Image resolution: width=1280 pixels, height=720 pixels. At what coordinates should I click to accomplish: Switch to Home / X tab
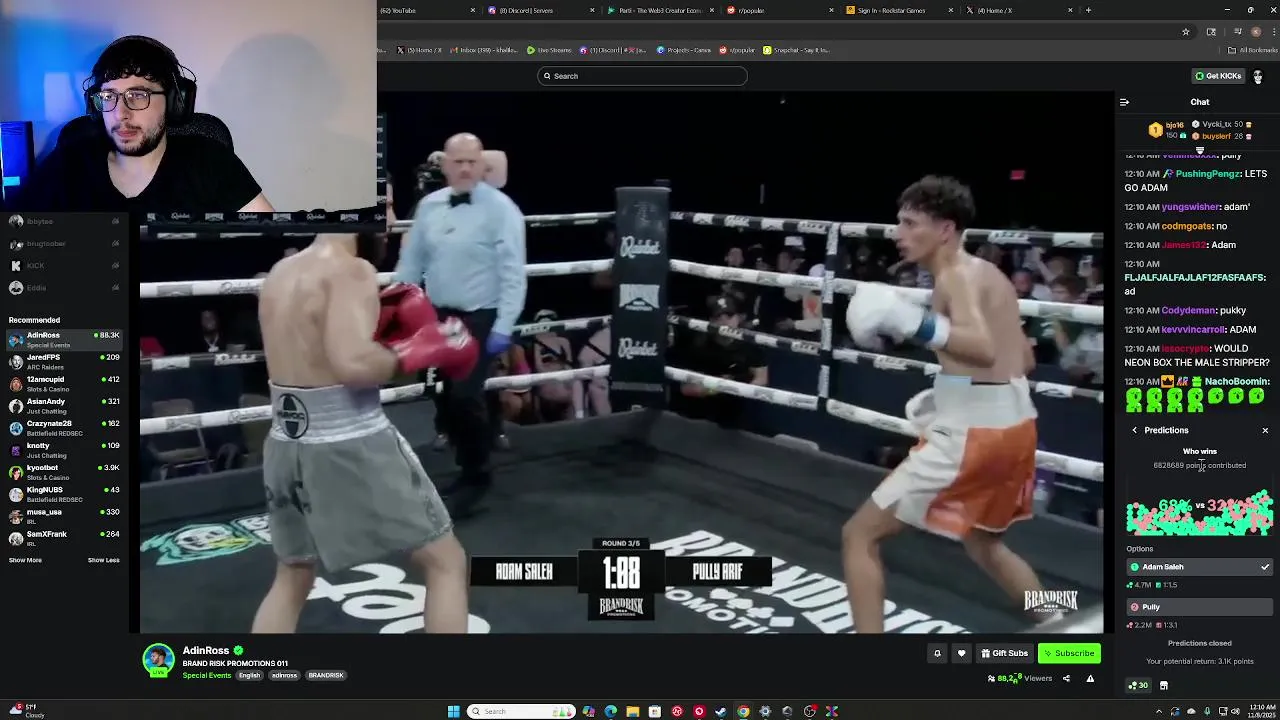pyautogui.click(x=1019, y=10)
